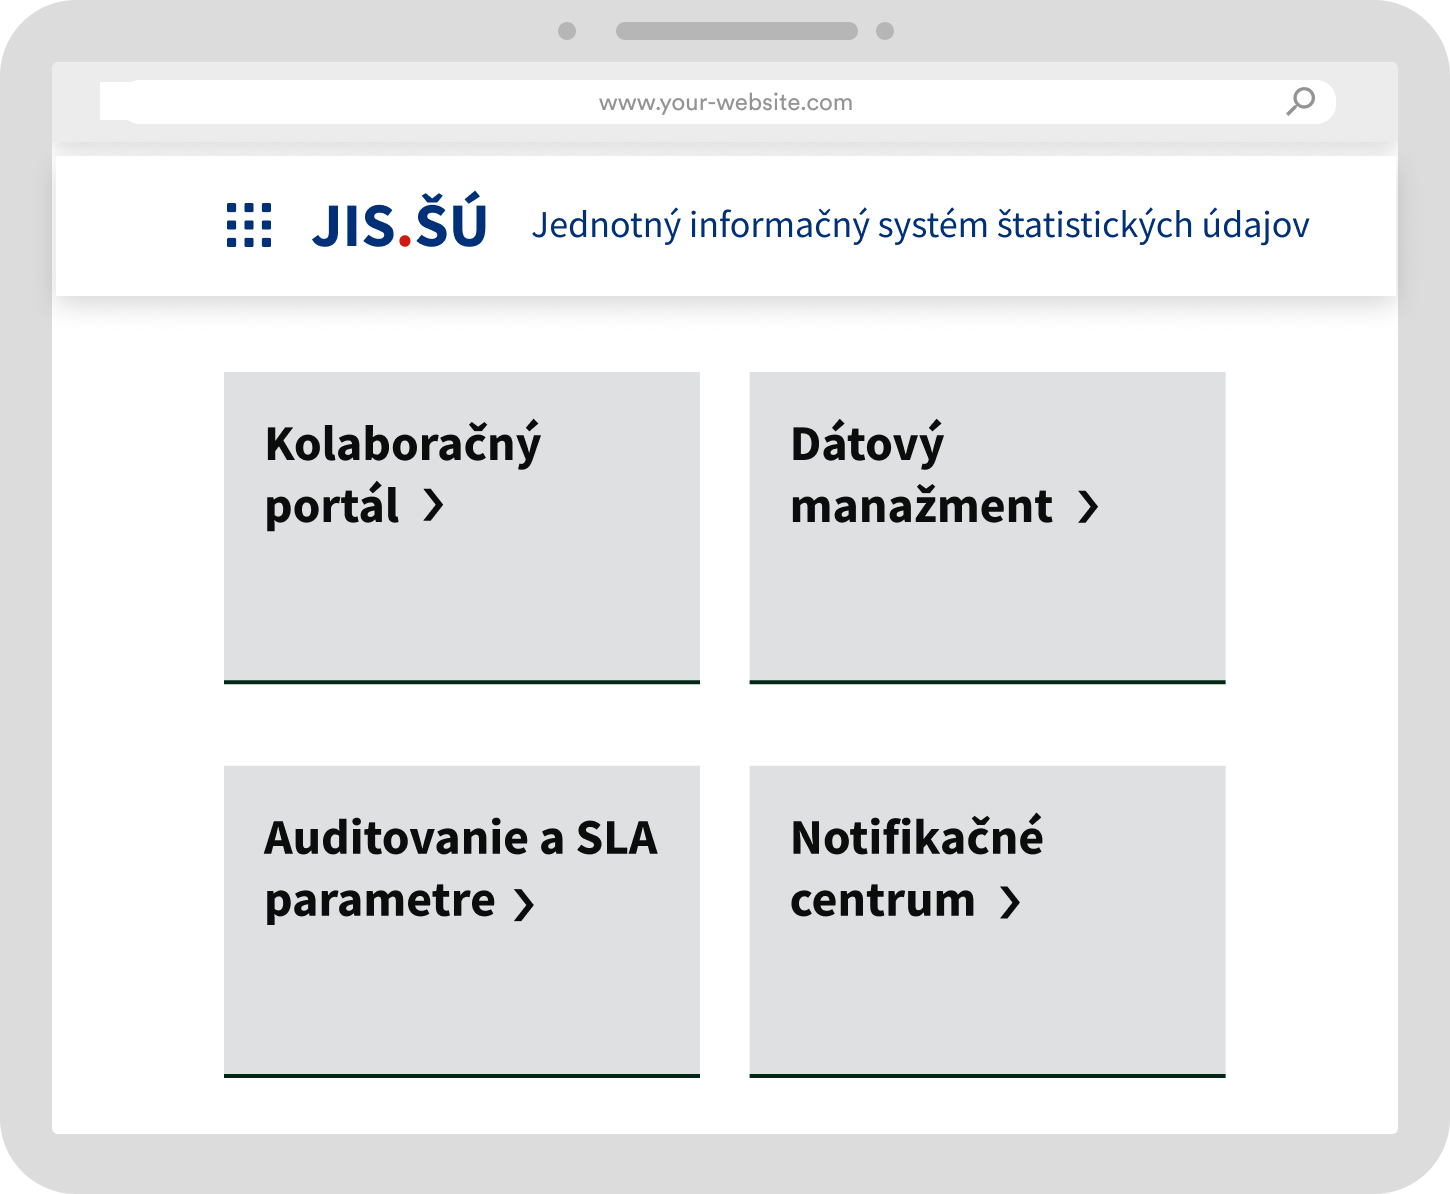Open the Auditovanie a SLA parametre card
Image resolution: width=1450 pixels, height=1194 pixels.
point(462,922)
